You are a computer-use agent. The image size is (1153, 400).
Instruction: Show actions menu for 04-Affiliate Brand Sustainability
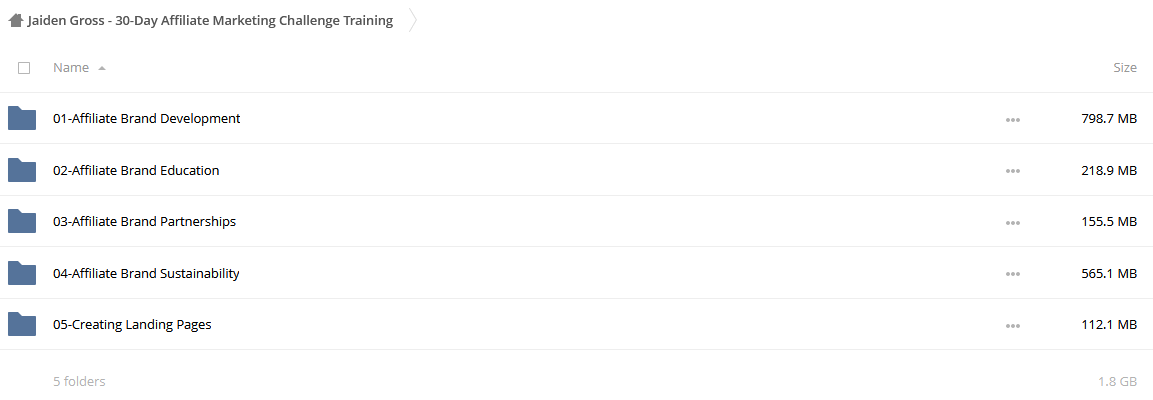point(1013,274)
